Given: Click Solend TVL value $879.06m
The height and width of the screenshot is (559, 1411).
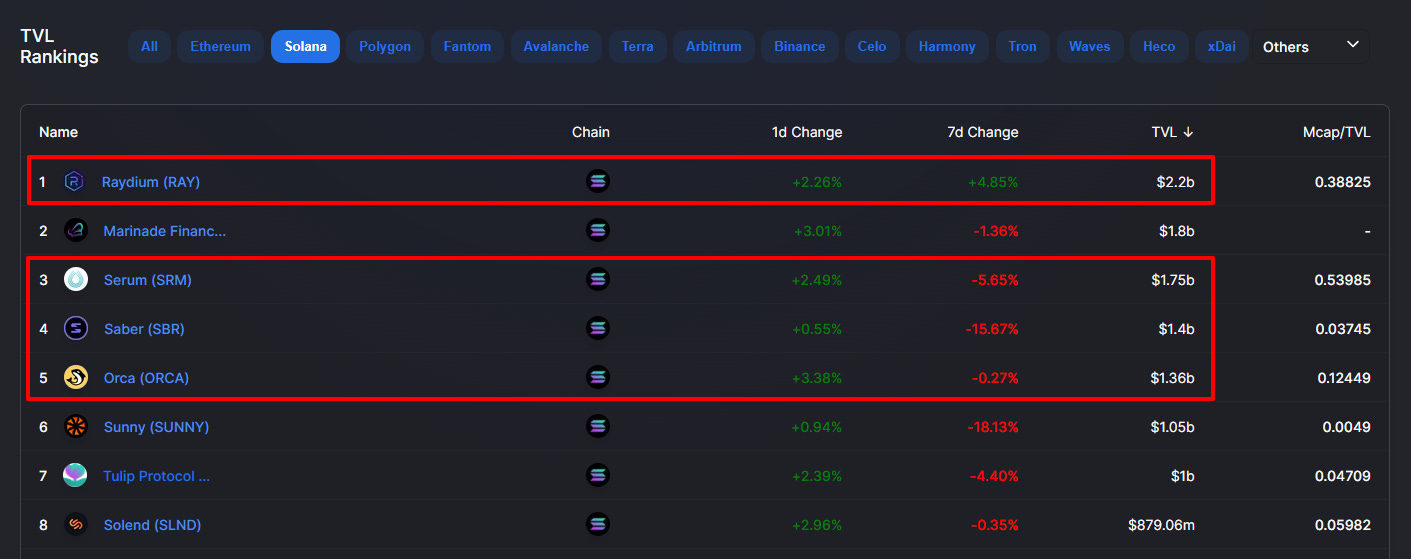Looking at the screenshot, I should point(1161,525).
